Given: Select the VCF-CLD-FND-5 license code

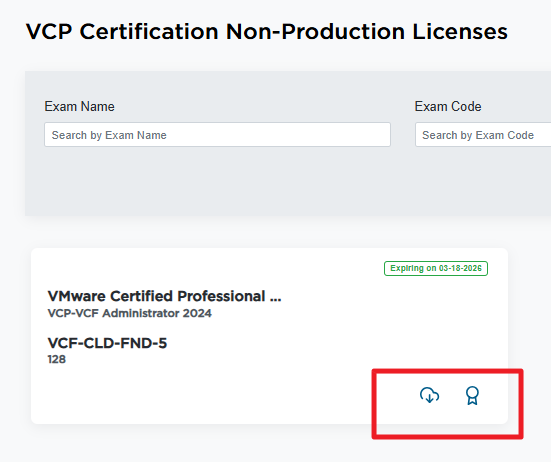Looking at the screenshot, I should pos(107,343).
